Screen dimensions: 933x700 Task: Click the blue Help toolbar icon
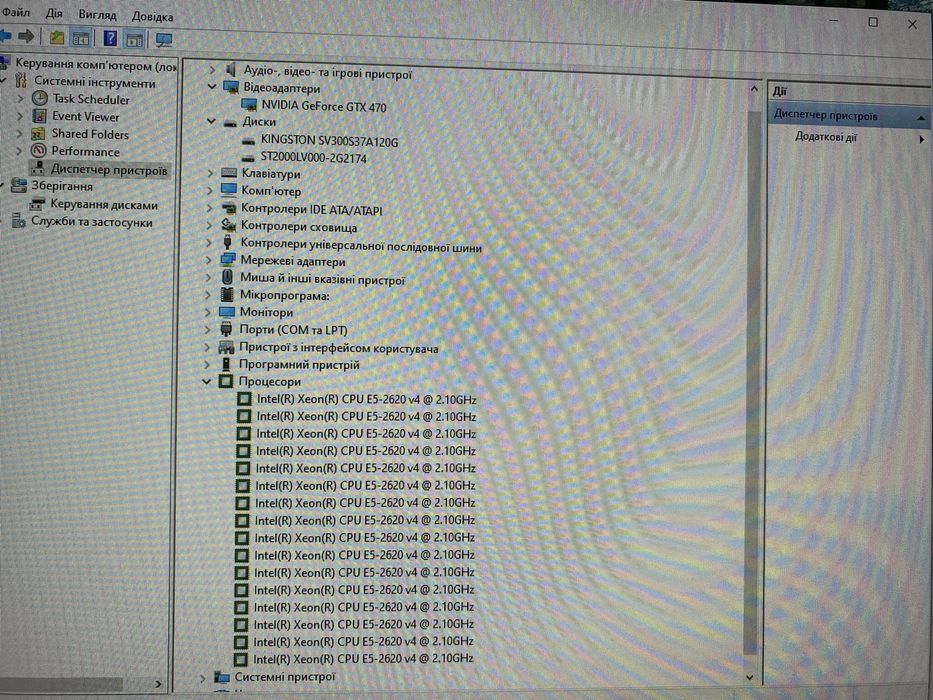click(111, 39)
